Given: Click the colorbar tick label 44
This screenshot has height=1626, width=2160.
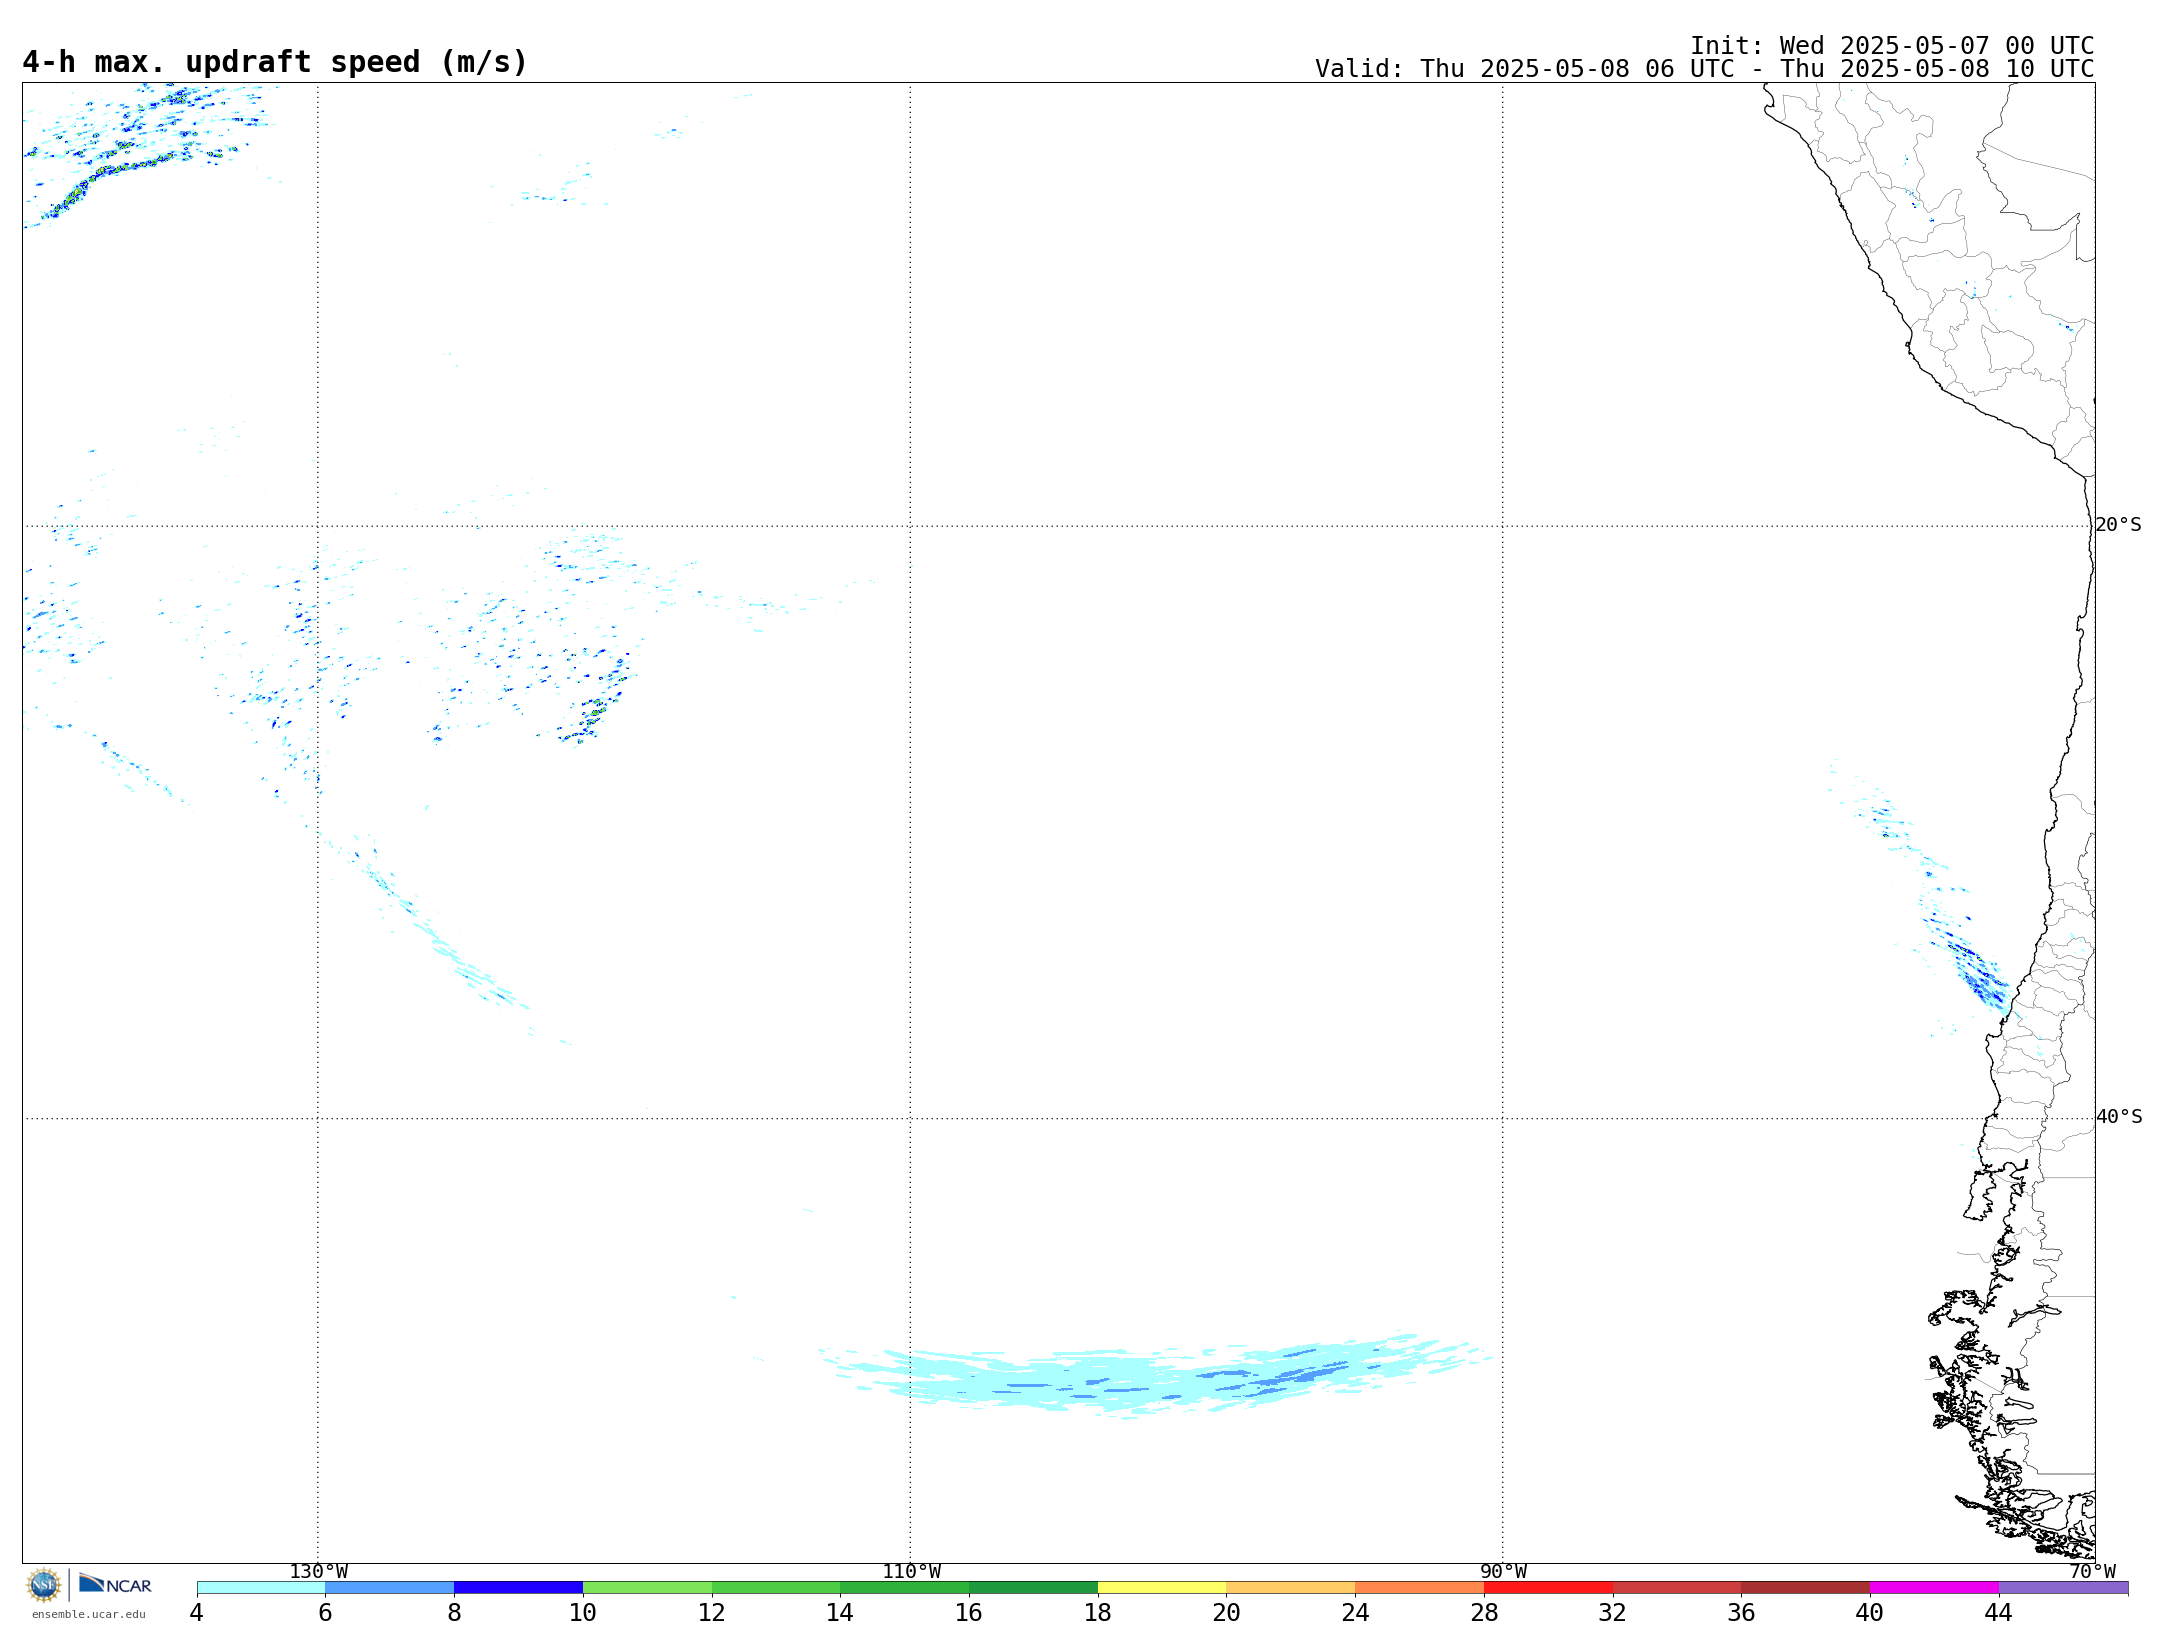Looking at the screenshot, I should [x=1998, y=1613].
